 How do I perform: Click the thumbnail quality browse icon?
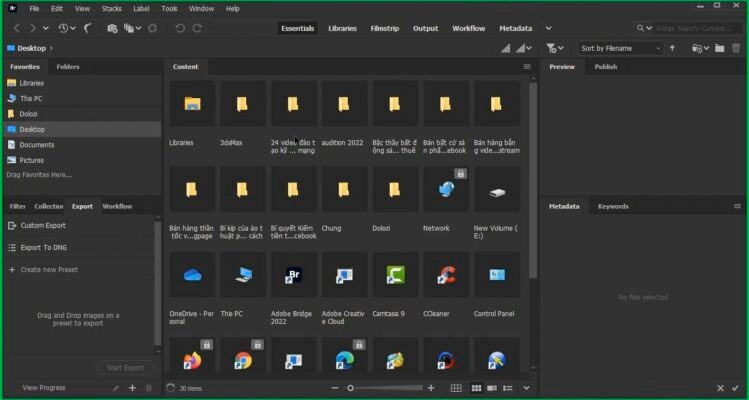[505, 48]
